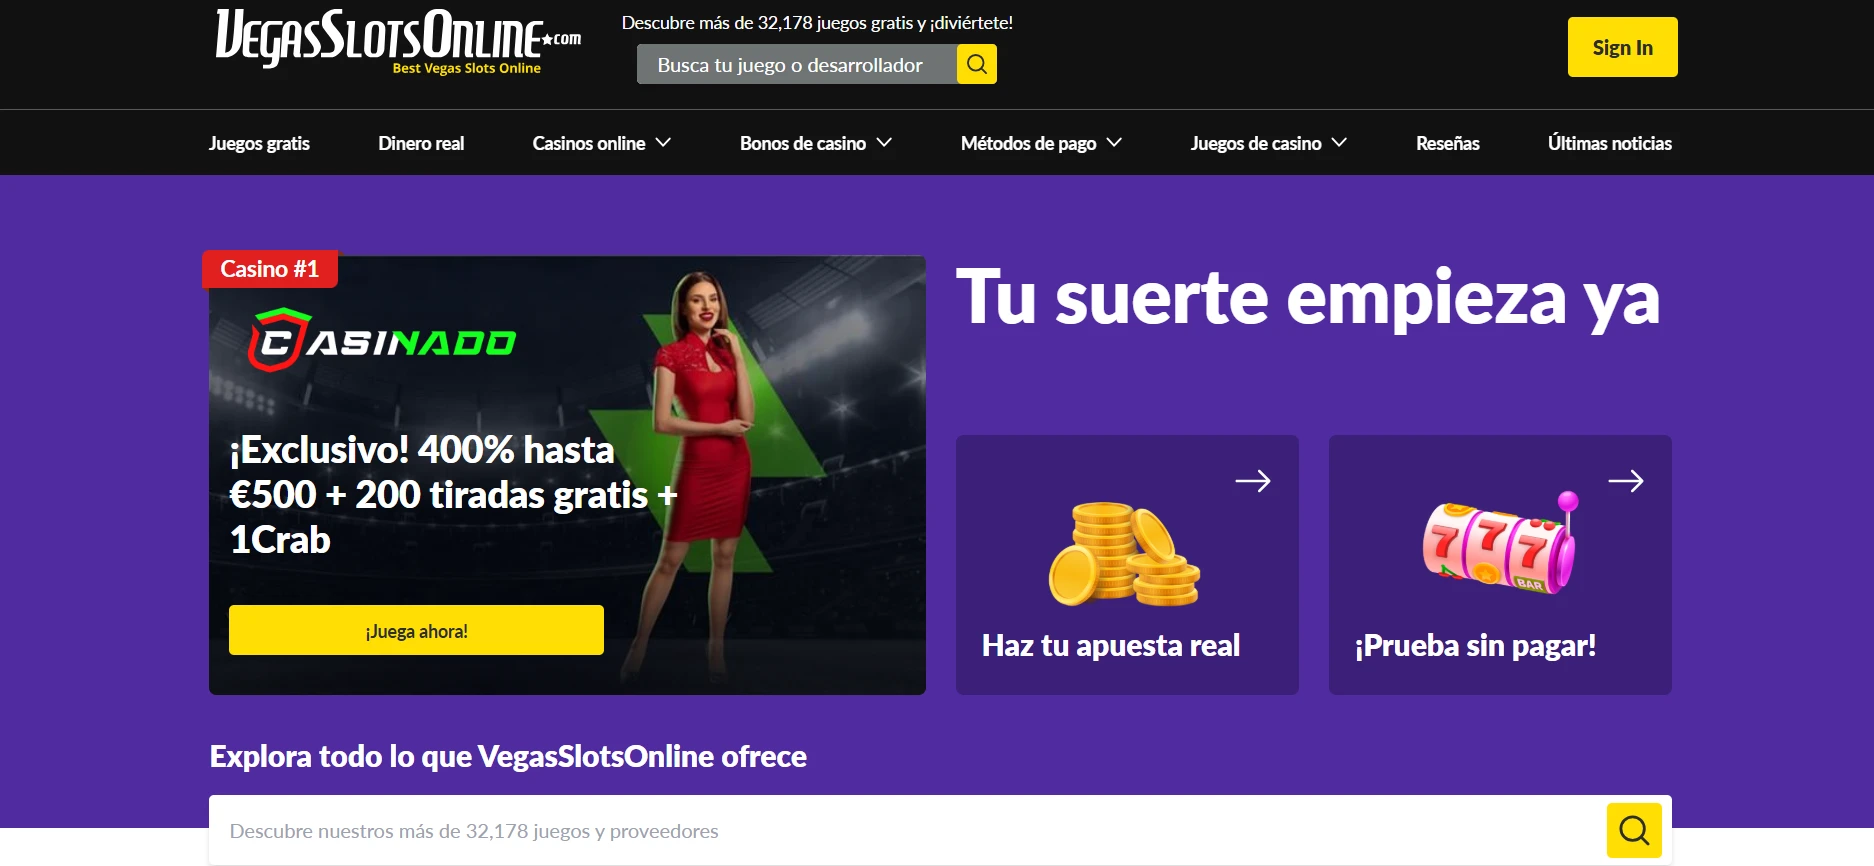1874x866 pixels.
Task: Click the ¡Juega ahora! button
Action: tap(416, 630)
